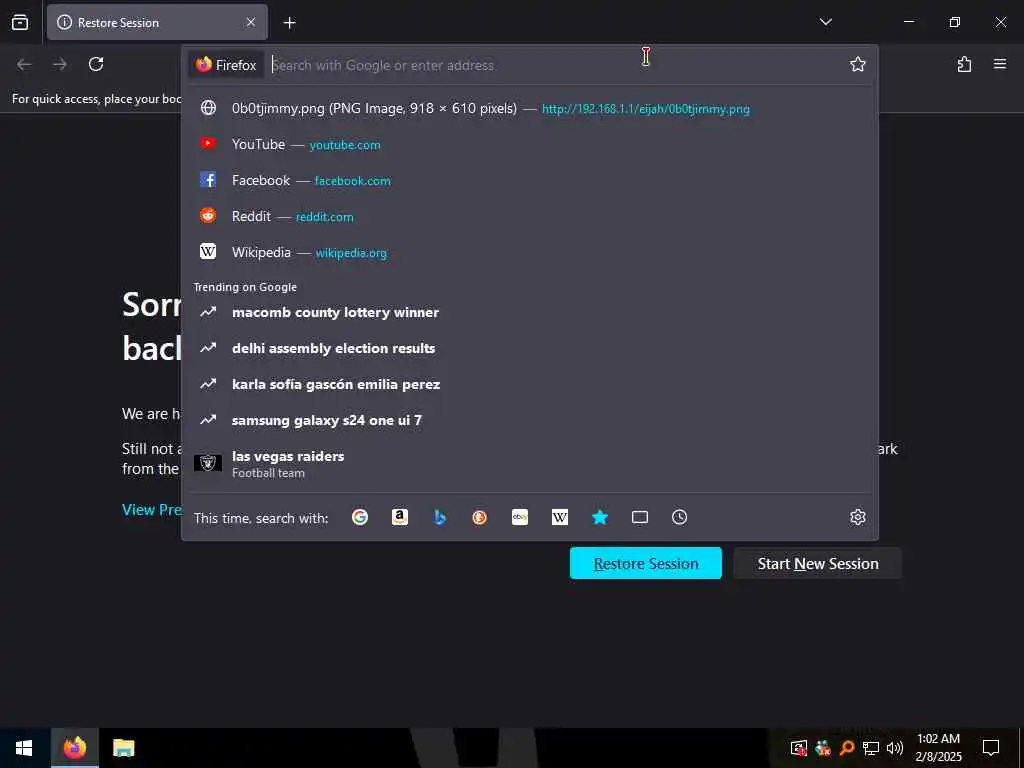Select the Facebook suggestion
1024x768 pixels.
pyautogui.click(x=530, y=180)
